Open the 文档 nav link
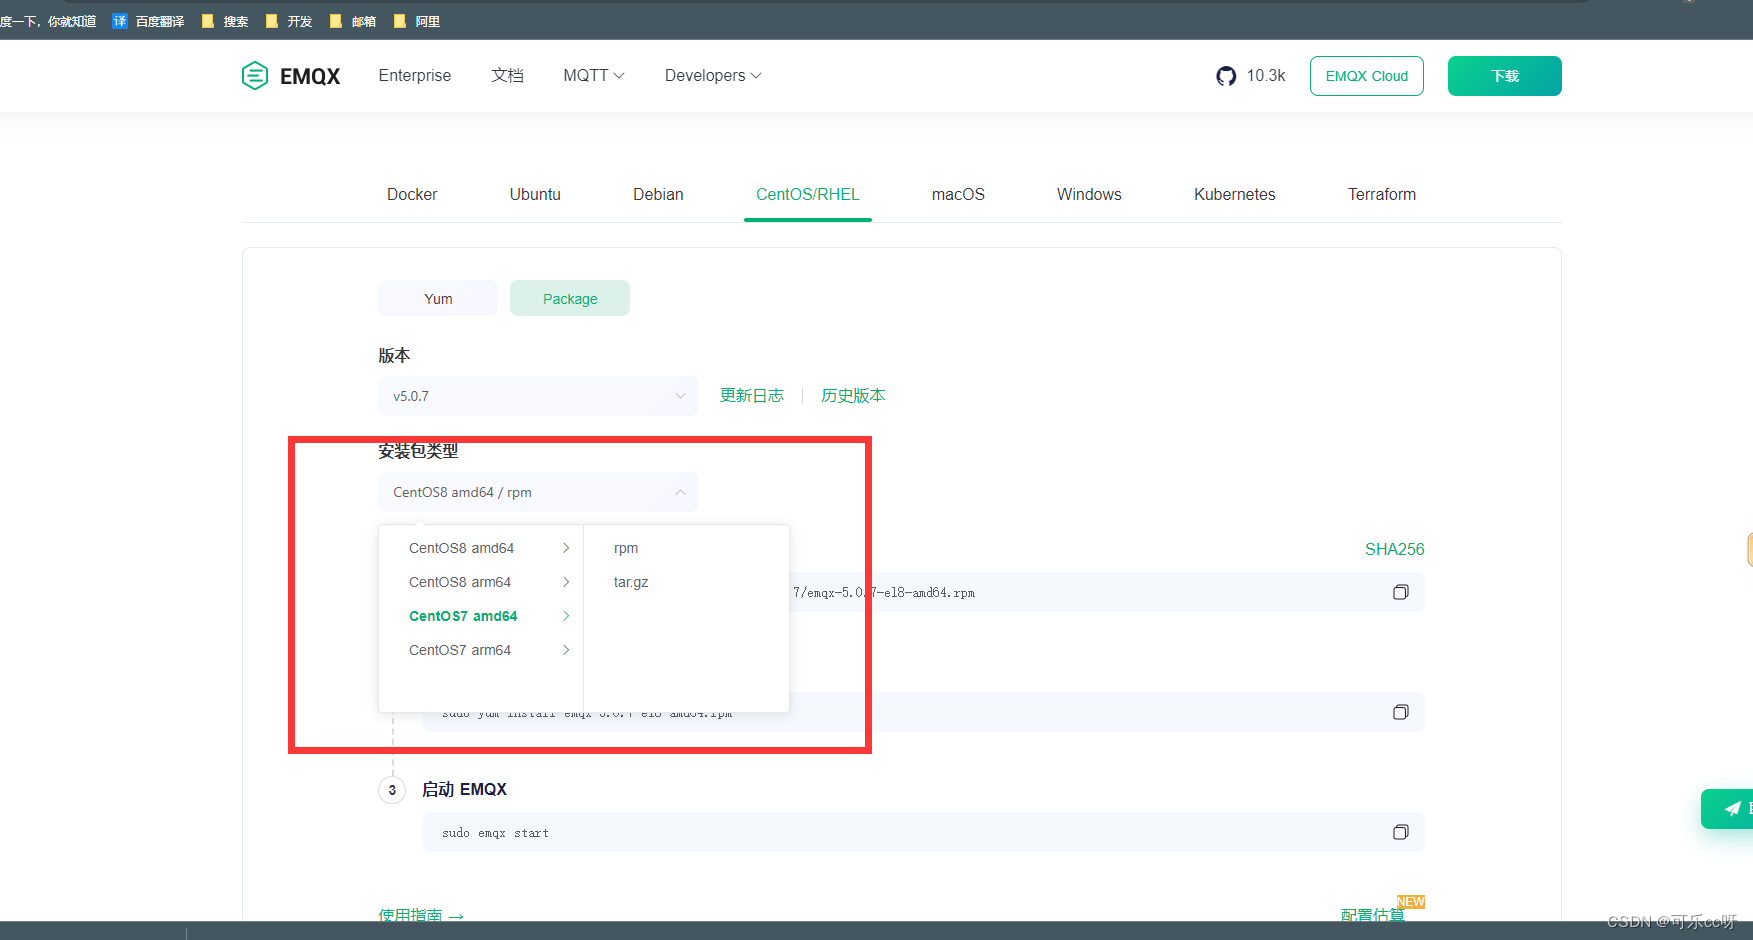 507,76
